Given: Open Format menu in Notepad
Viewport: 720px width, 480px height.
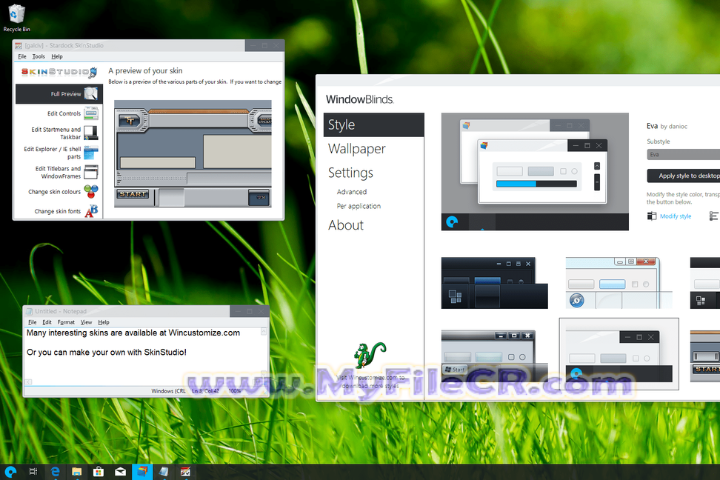Looking at the screenshot, I should coord(66,322).
